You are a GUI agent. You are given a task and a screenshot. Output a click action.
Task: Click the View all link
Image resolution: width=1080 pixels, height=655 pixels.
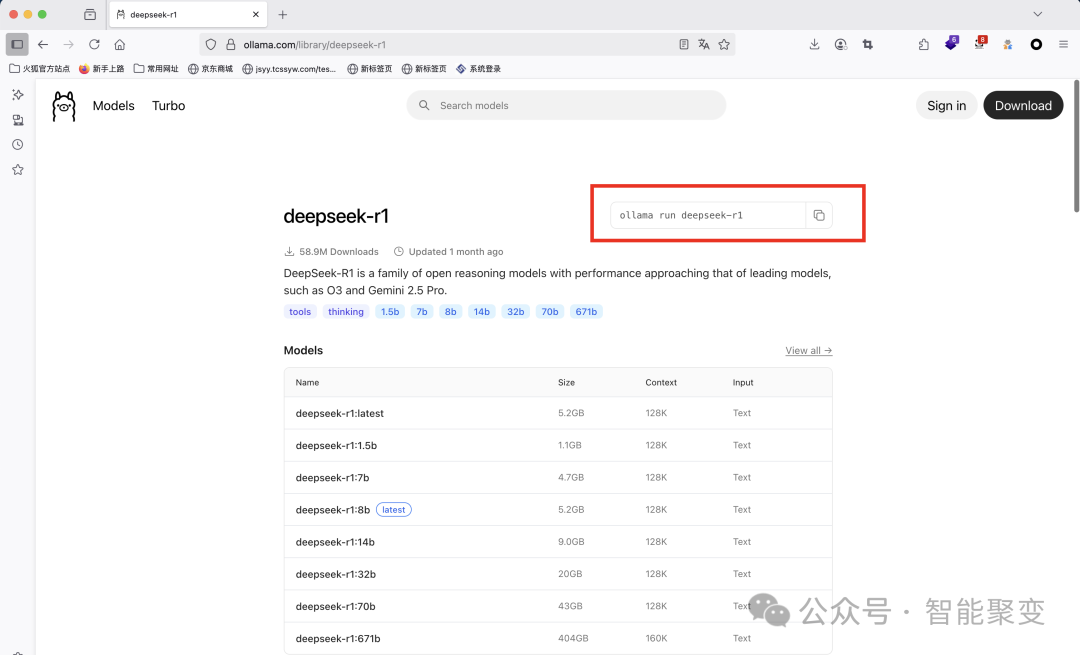809,351
